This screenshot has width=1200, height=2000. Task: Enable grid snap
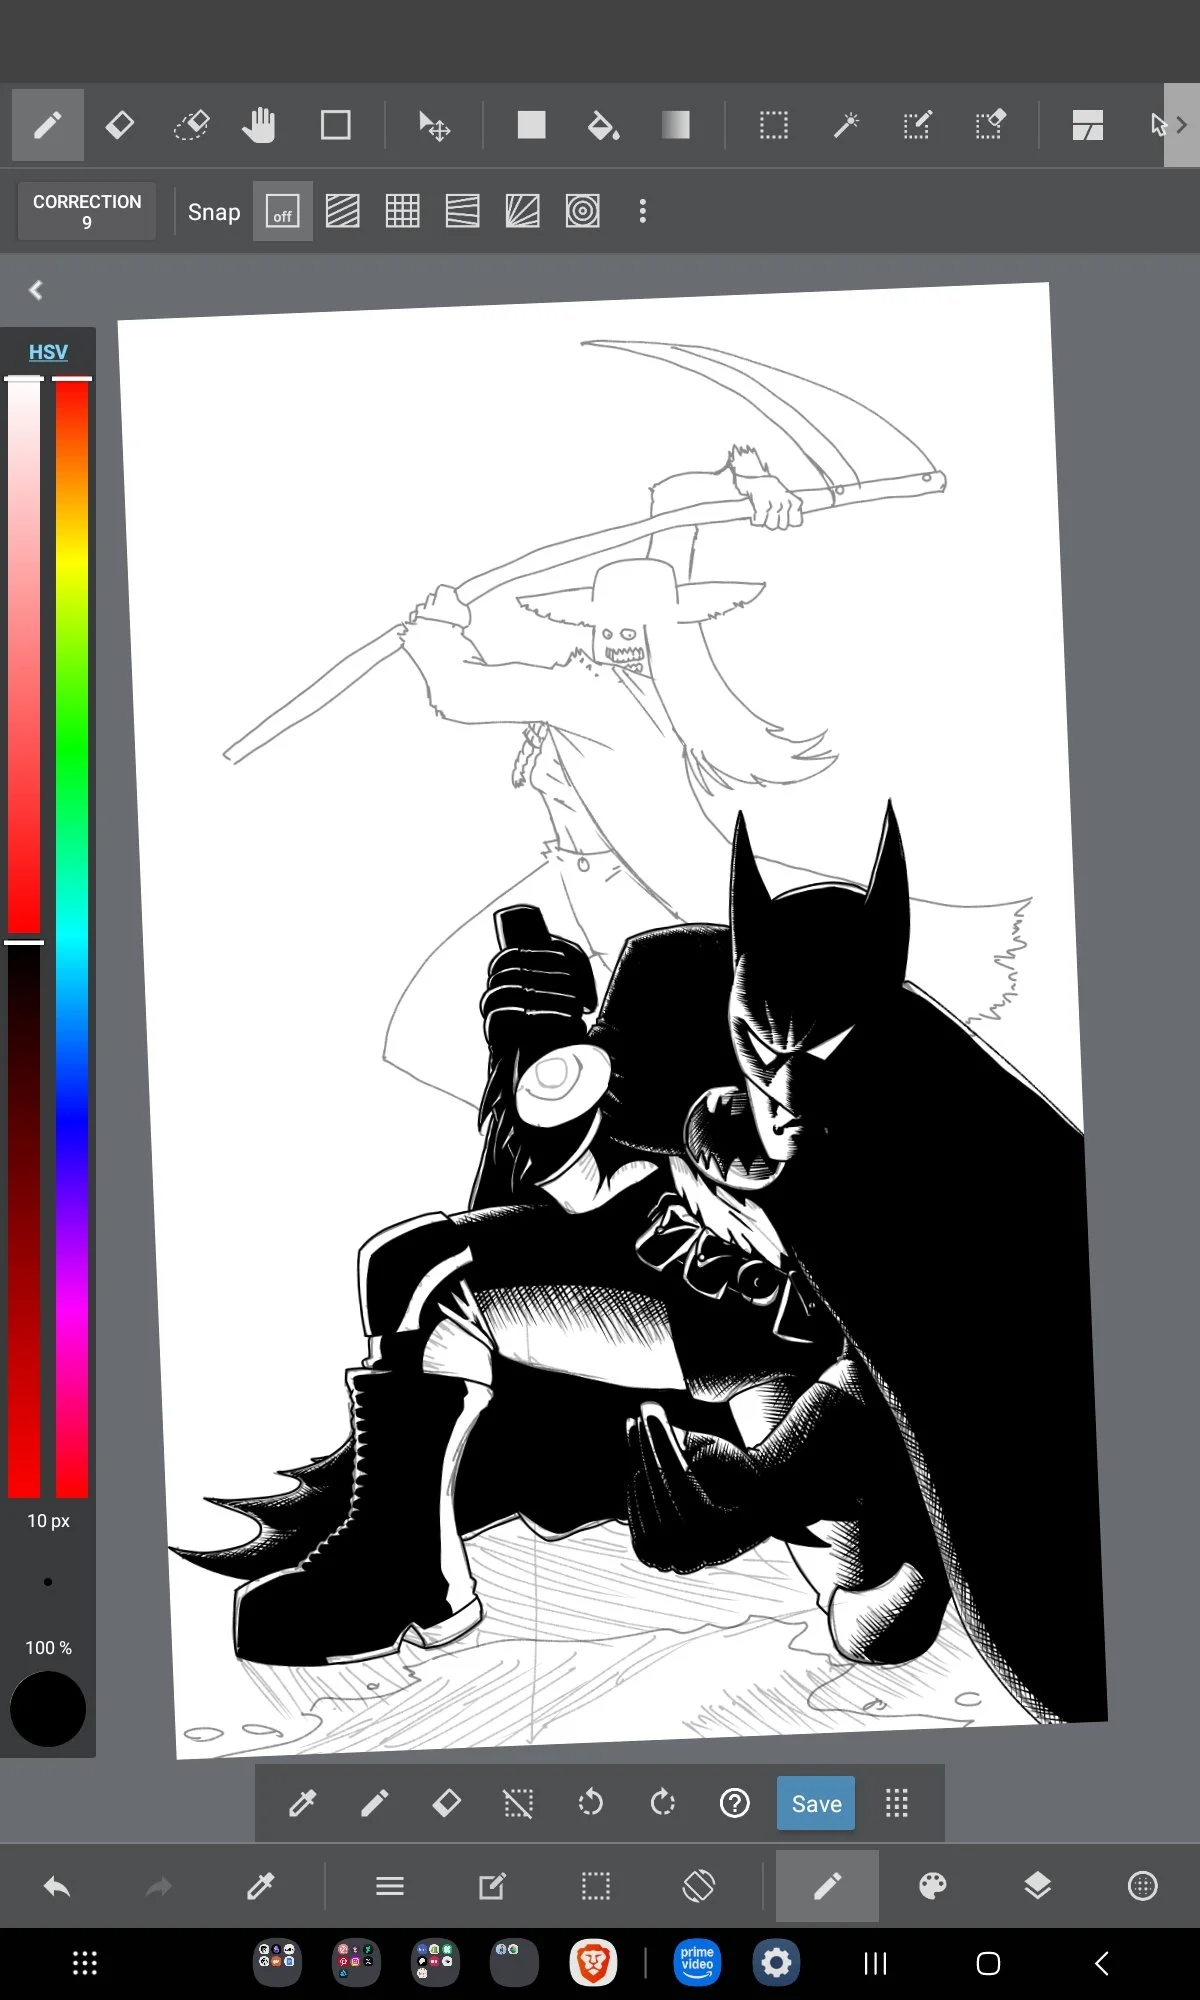403,211
